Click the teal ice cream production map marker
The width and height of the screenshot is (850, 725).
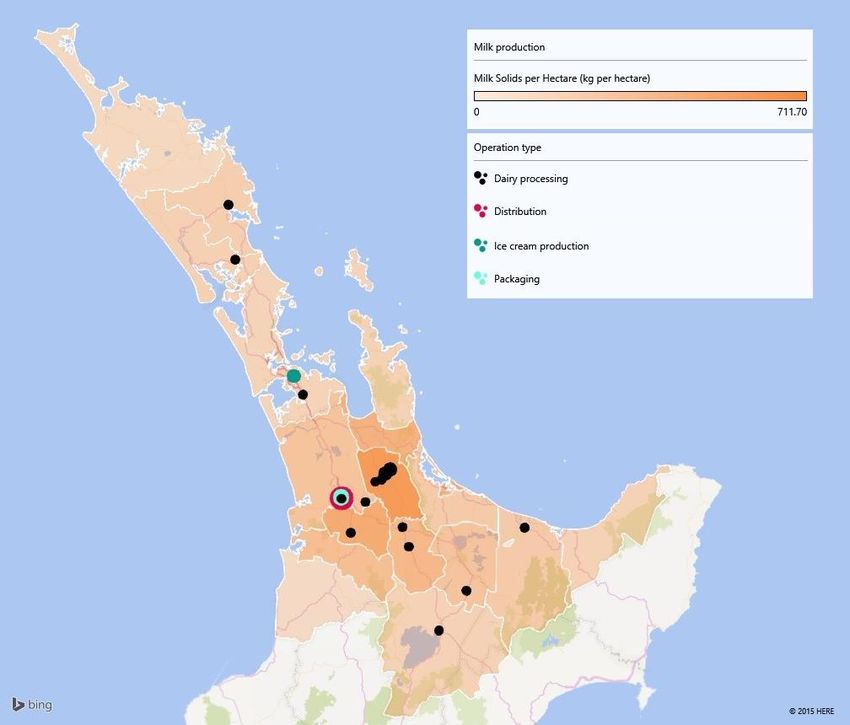(294, 376)
